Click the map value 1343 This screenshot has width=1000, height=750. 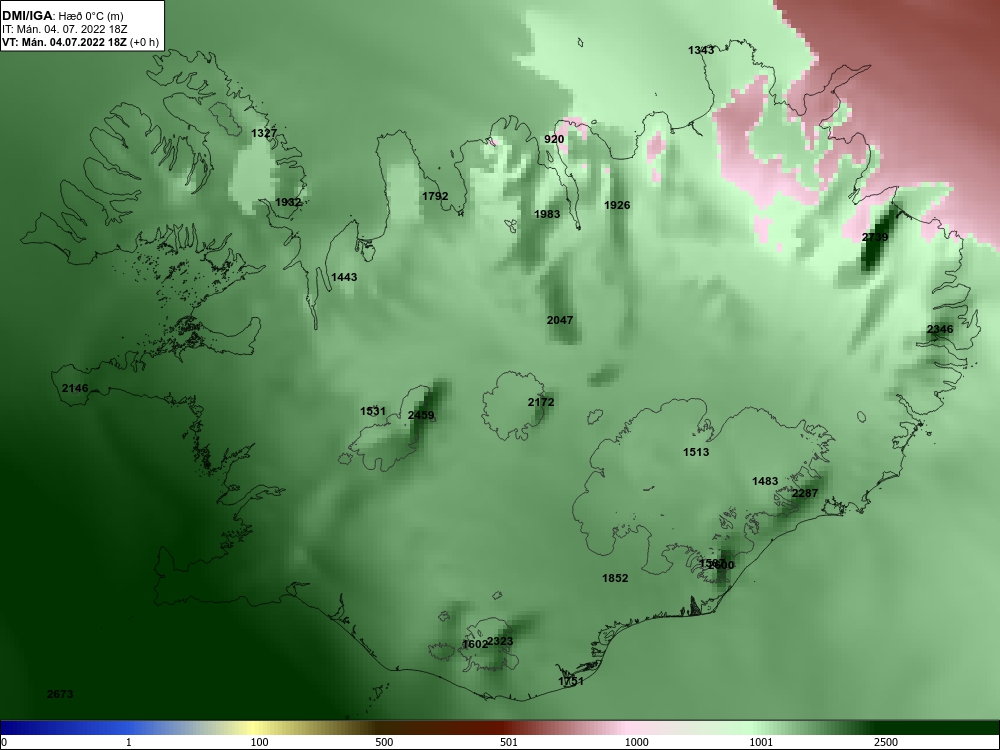point(701,50)
